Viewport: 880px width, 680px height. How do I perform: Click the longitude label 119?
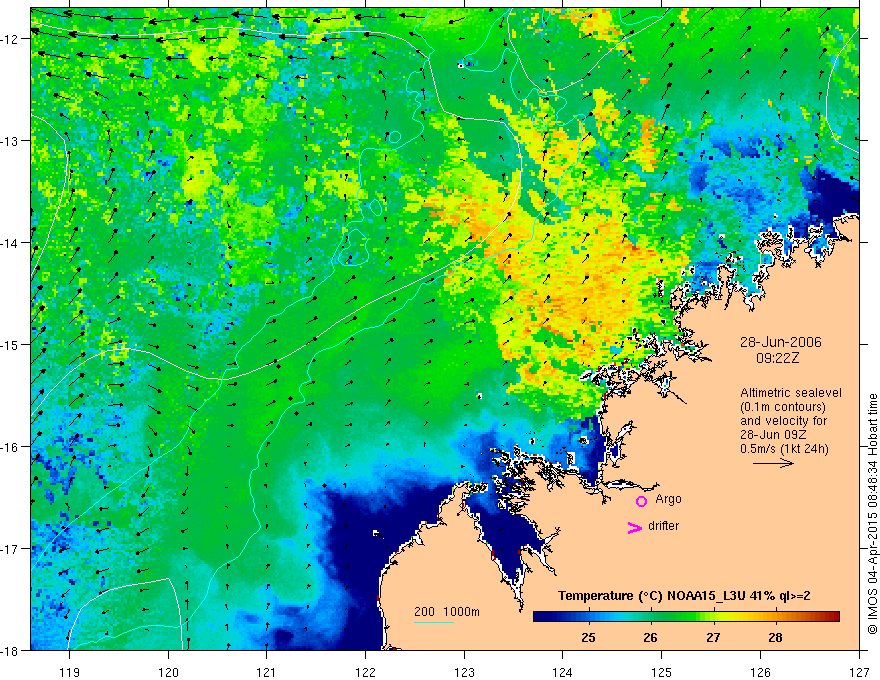pos(70,672)
